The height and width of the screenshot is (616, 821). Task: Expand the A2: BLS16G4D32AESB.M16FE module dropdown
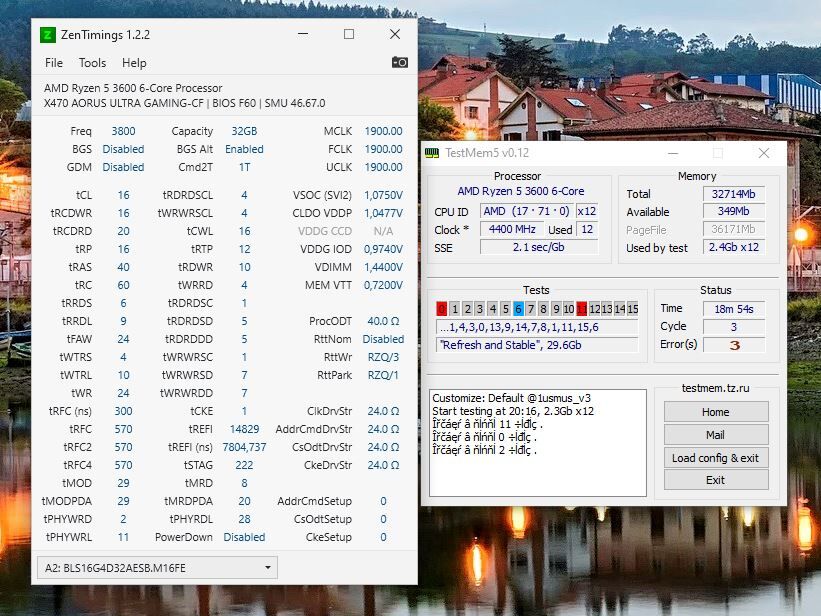pyautogui.click(x=157, y=568)
